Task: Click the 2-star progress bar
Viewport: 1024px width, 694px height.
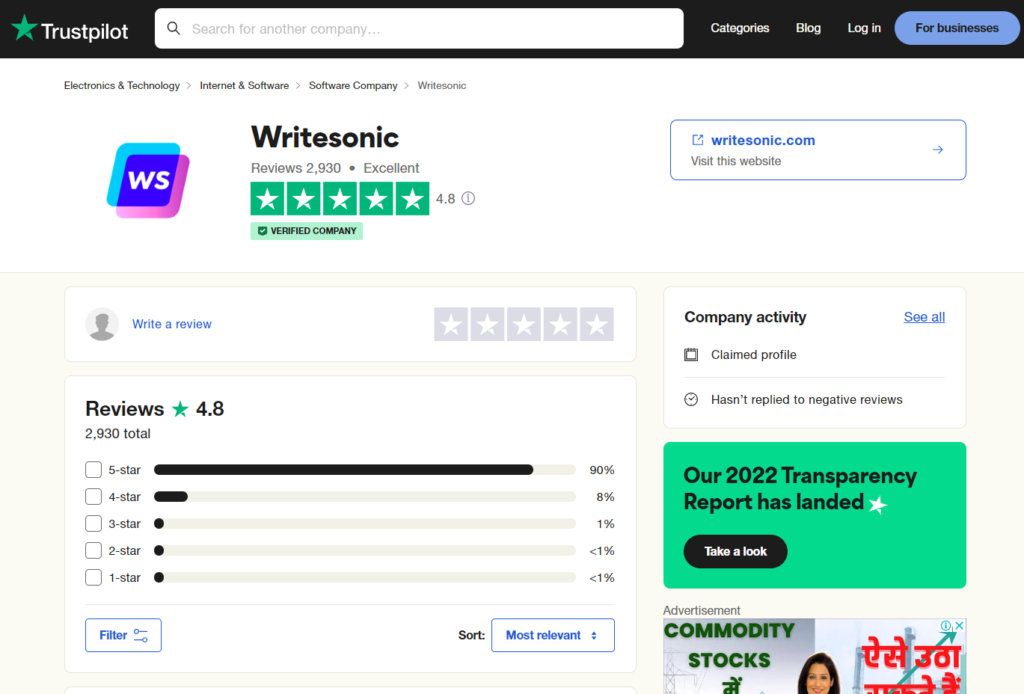Action: click(x=364, y=551)
